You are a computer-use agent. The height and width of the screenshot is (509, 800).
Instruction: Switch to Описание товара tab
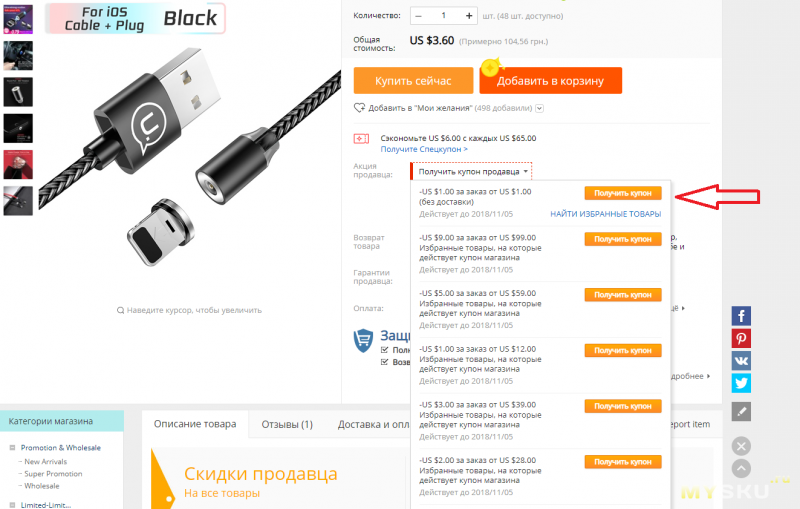(195, 424)
